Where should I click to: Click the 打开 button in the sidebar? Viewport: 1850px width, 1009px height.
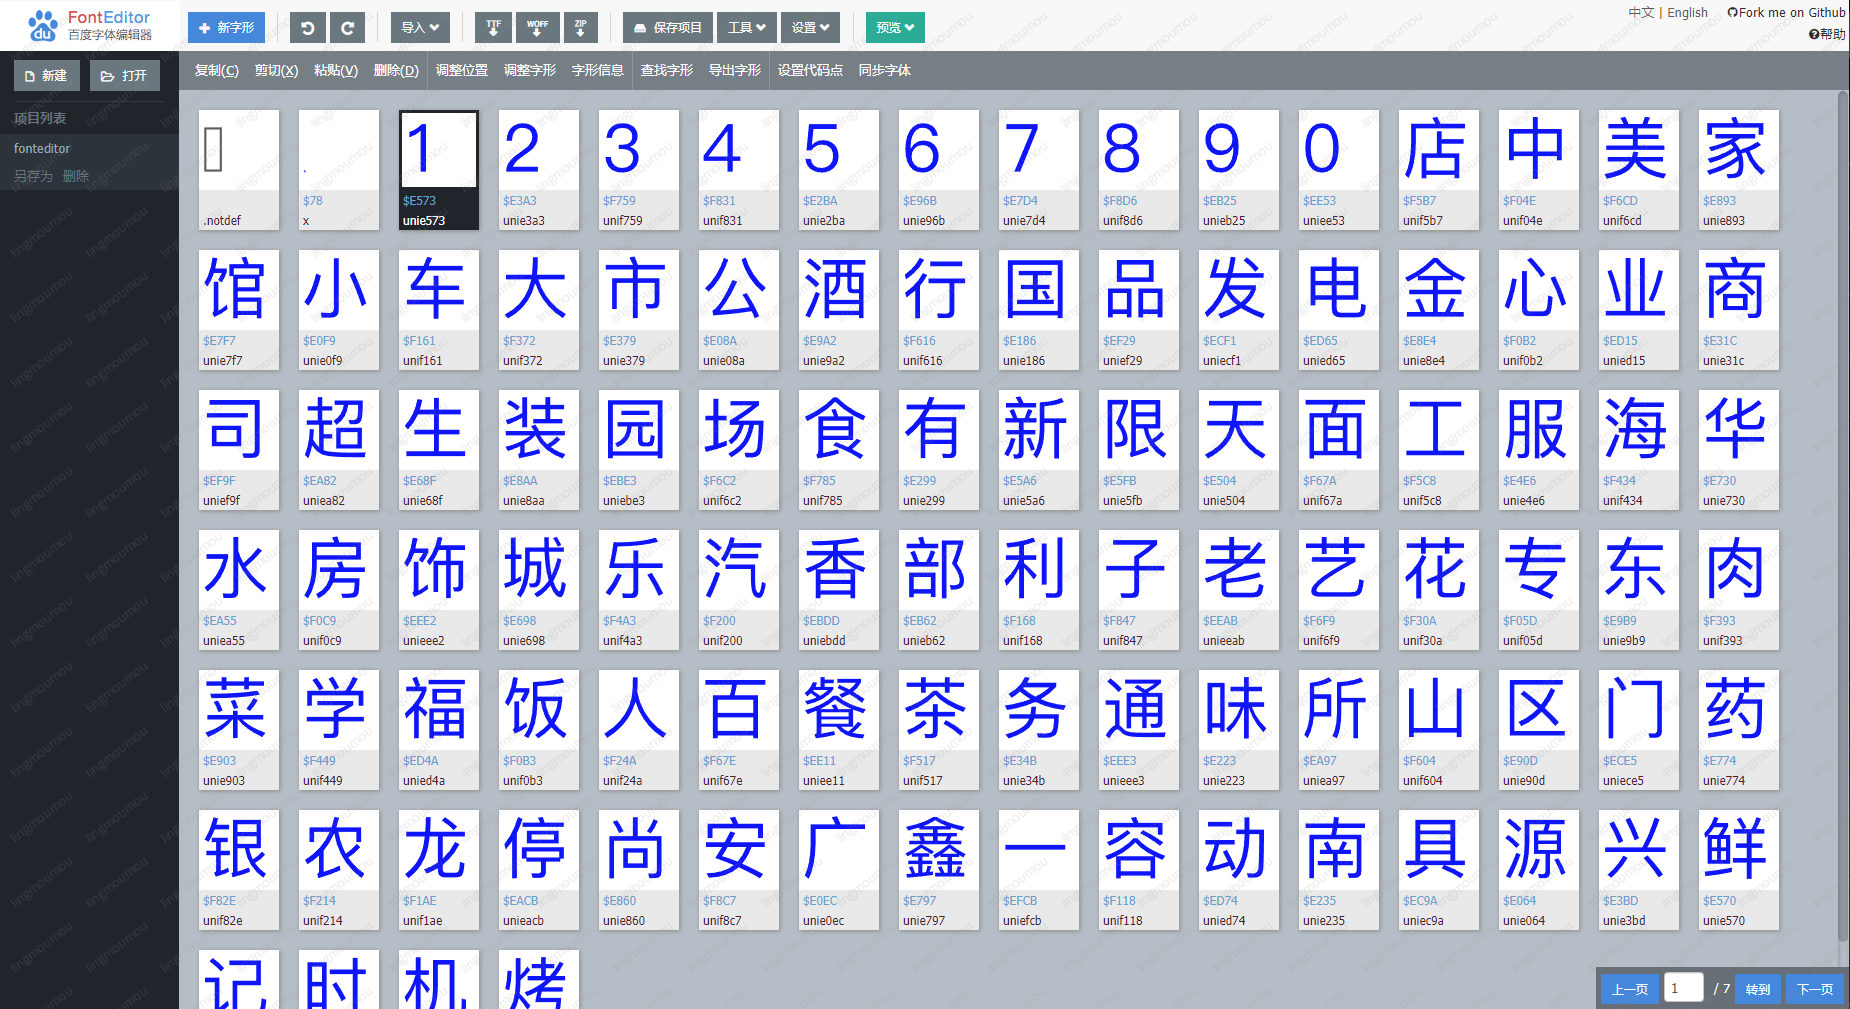click(125, 75)
